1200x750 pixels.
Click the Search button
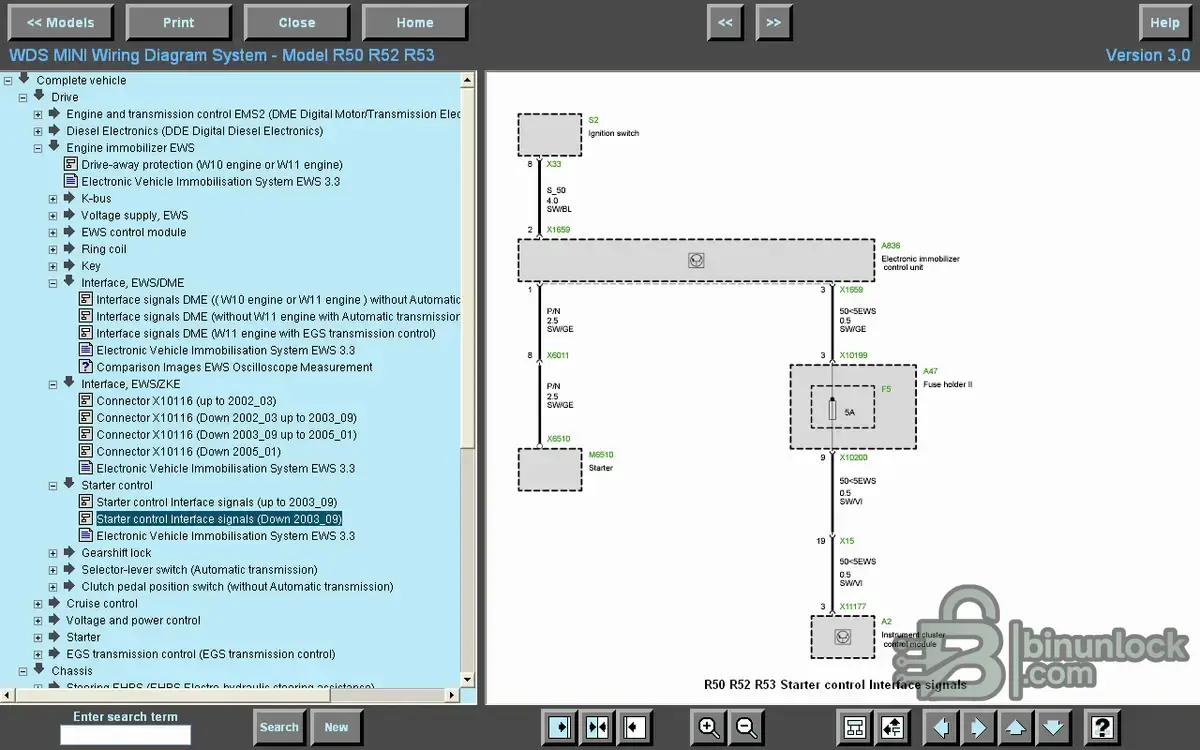click(279, 727)
